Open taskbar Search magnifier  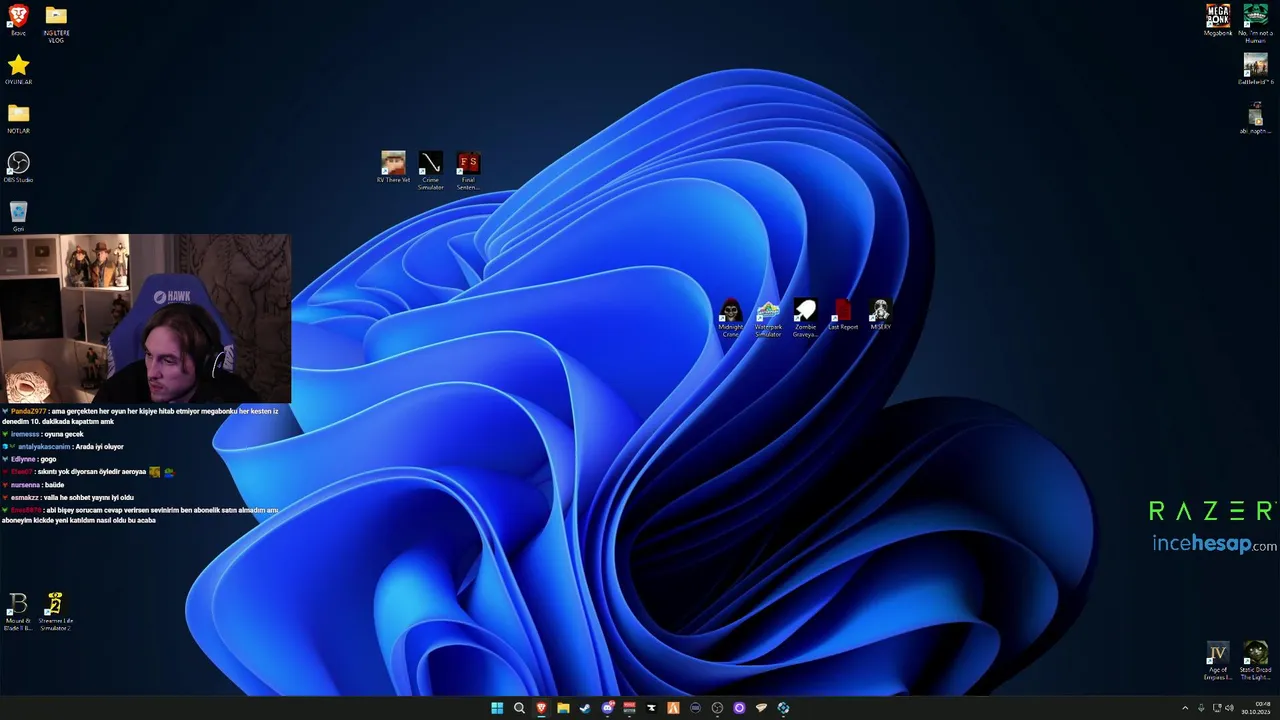point(519,708)
